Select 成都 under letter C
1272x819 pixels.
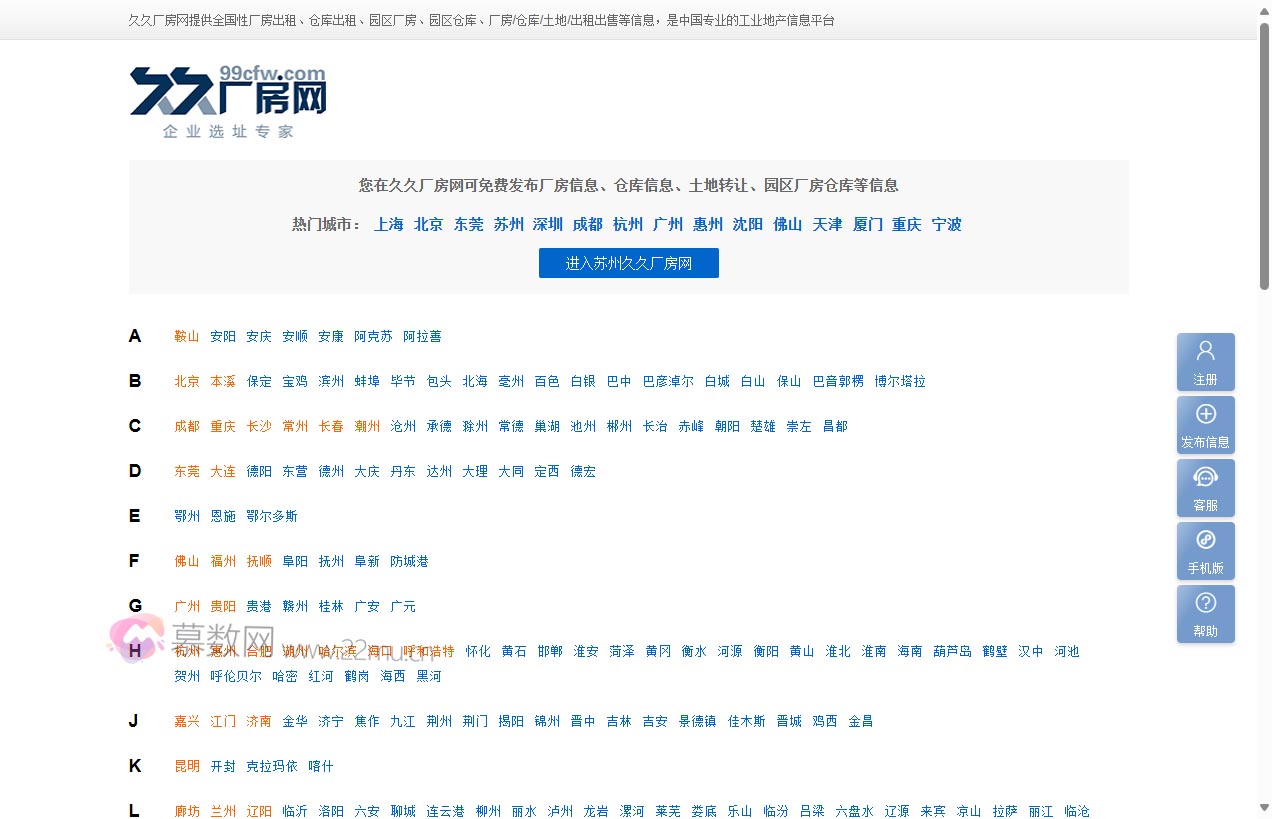pos(186,426)
